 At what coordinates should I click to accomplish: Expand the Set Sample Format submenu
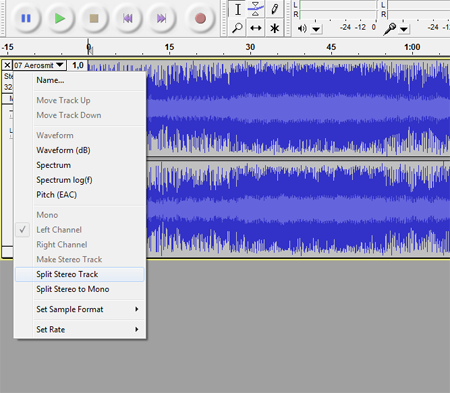point(80,309)
